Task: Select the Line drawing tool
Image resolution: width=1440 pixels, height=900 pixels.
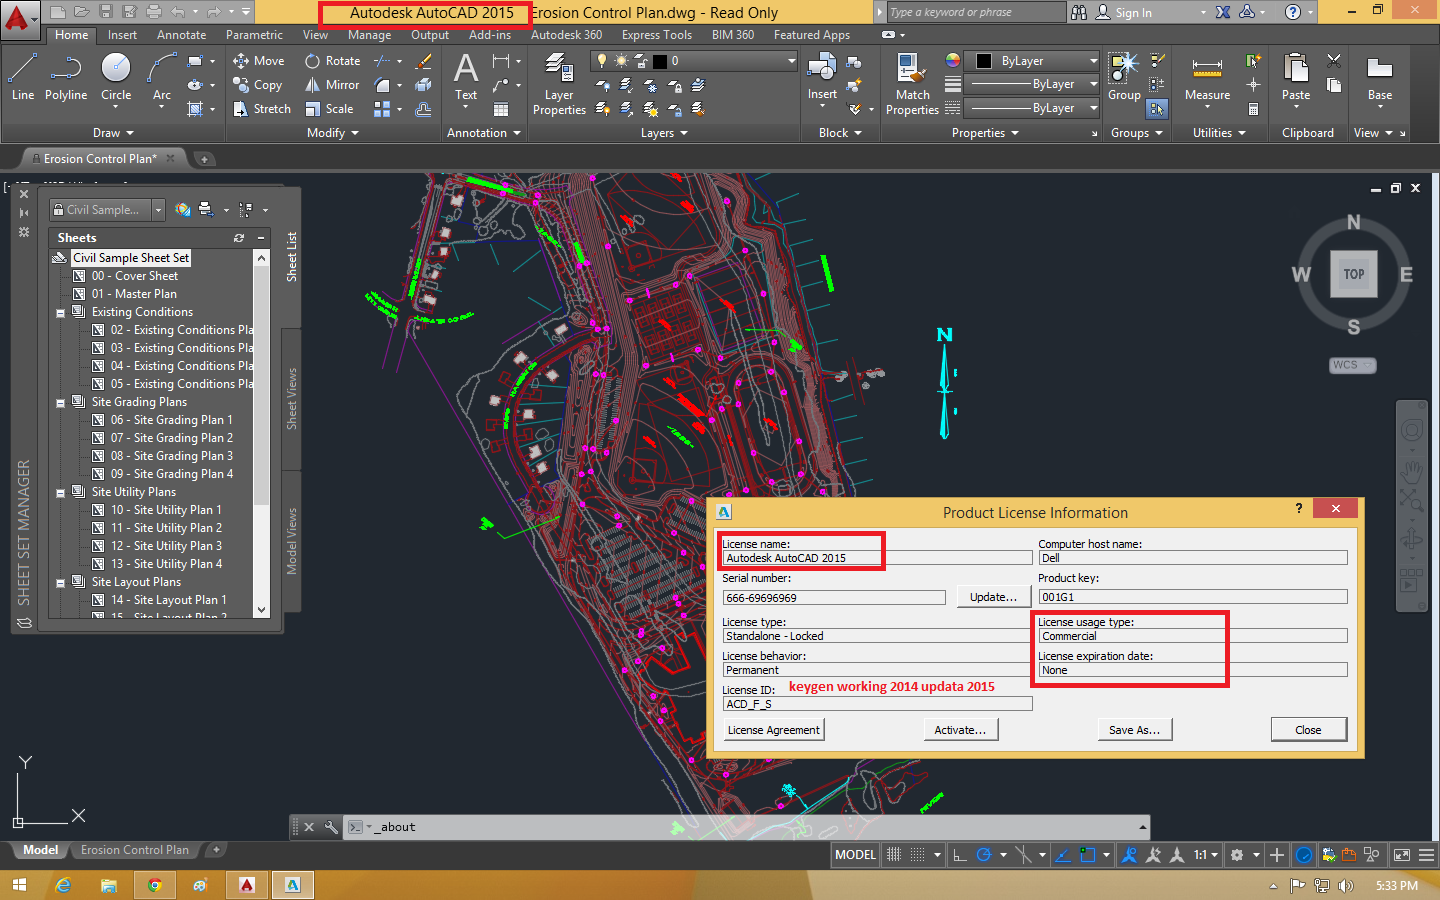Action: coord(23,77)
